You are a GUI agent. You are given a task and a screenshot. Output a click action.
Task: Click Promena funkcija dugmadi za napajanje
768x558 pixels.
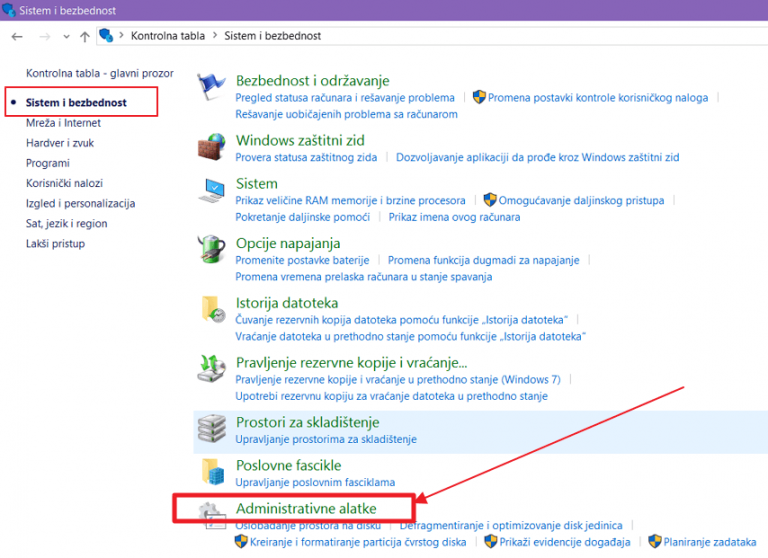click(x=483, y=260)
